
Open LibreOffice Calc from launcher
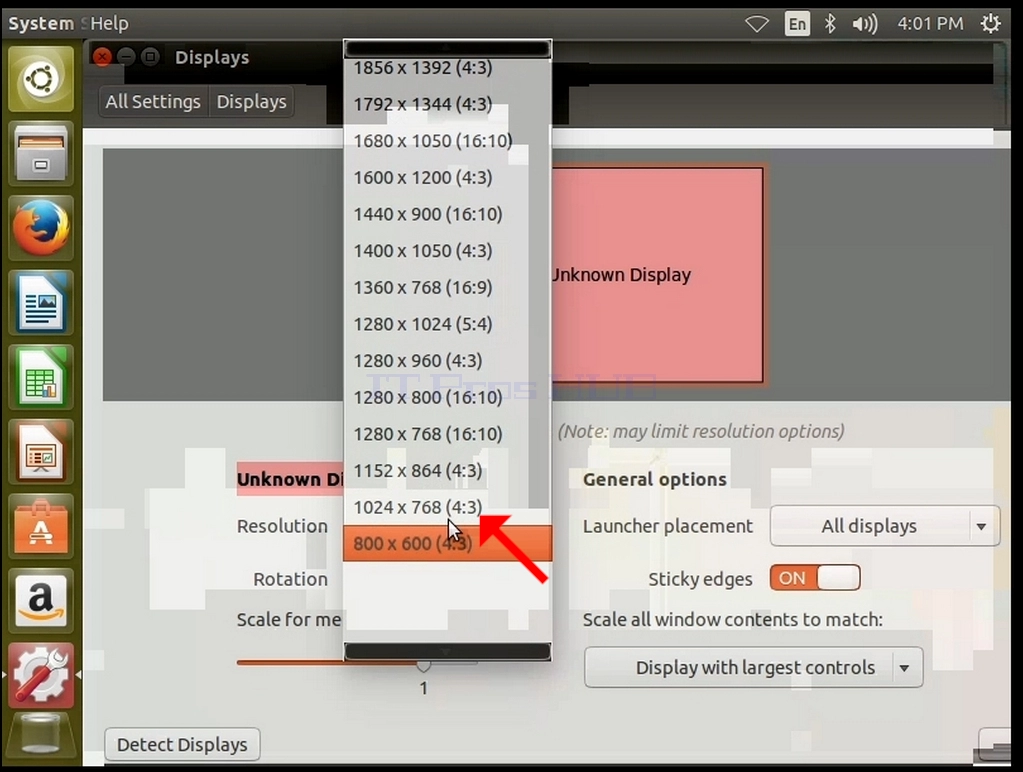[41, 377]
